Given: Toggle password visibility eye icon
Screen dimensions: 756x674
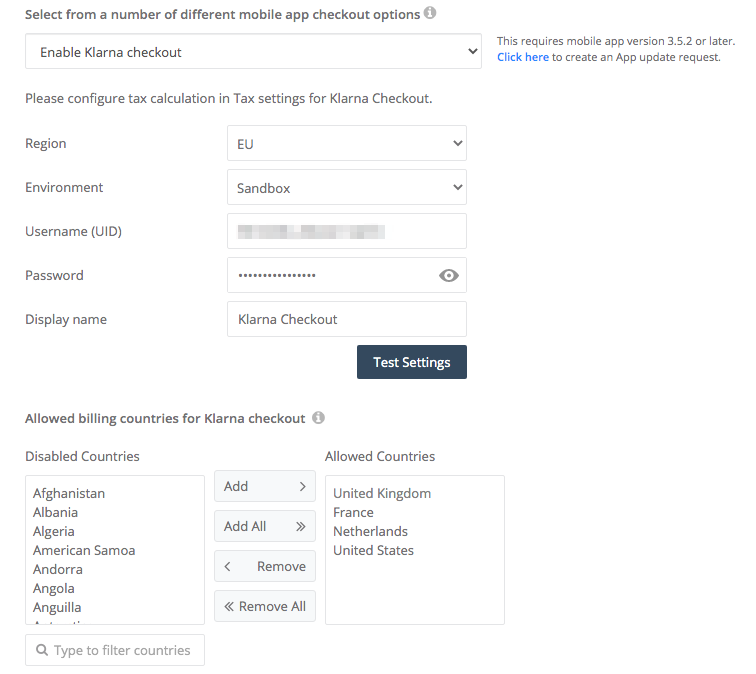Looking at the screenshot, I should [x=449, y=276].
